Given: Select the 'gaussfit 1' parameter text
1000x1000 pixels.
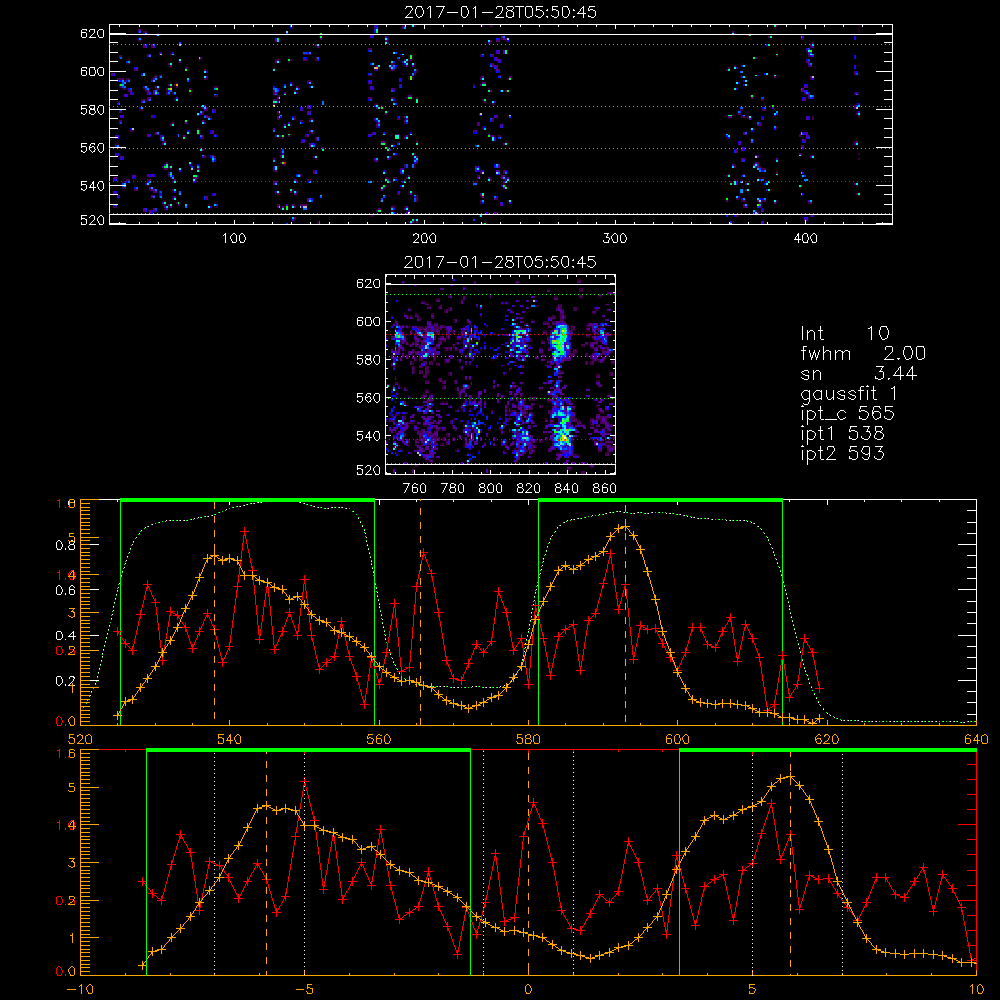Looking at the screenshot, I should tap(849, 393).
